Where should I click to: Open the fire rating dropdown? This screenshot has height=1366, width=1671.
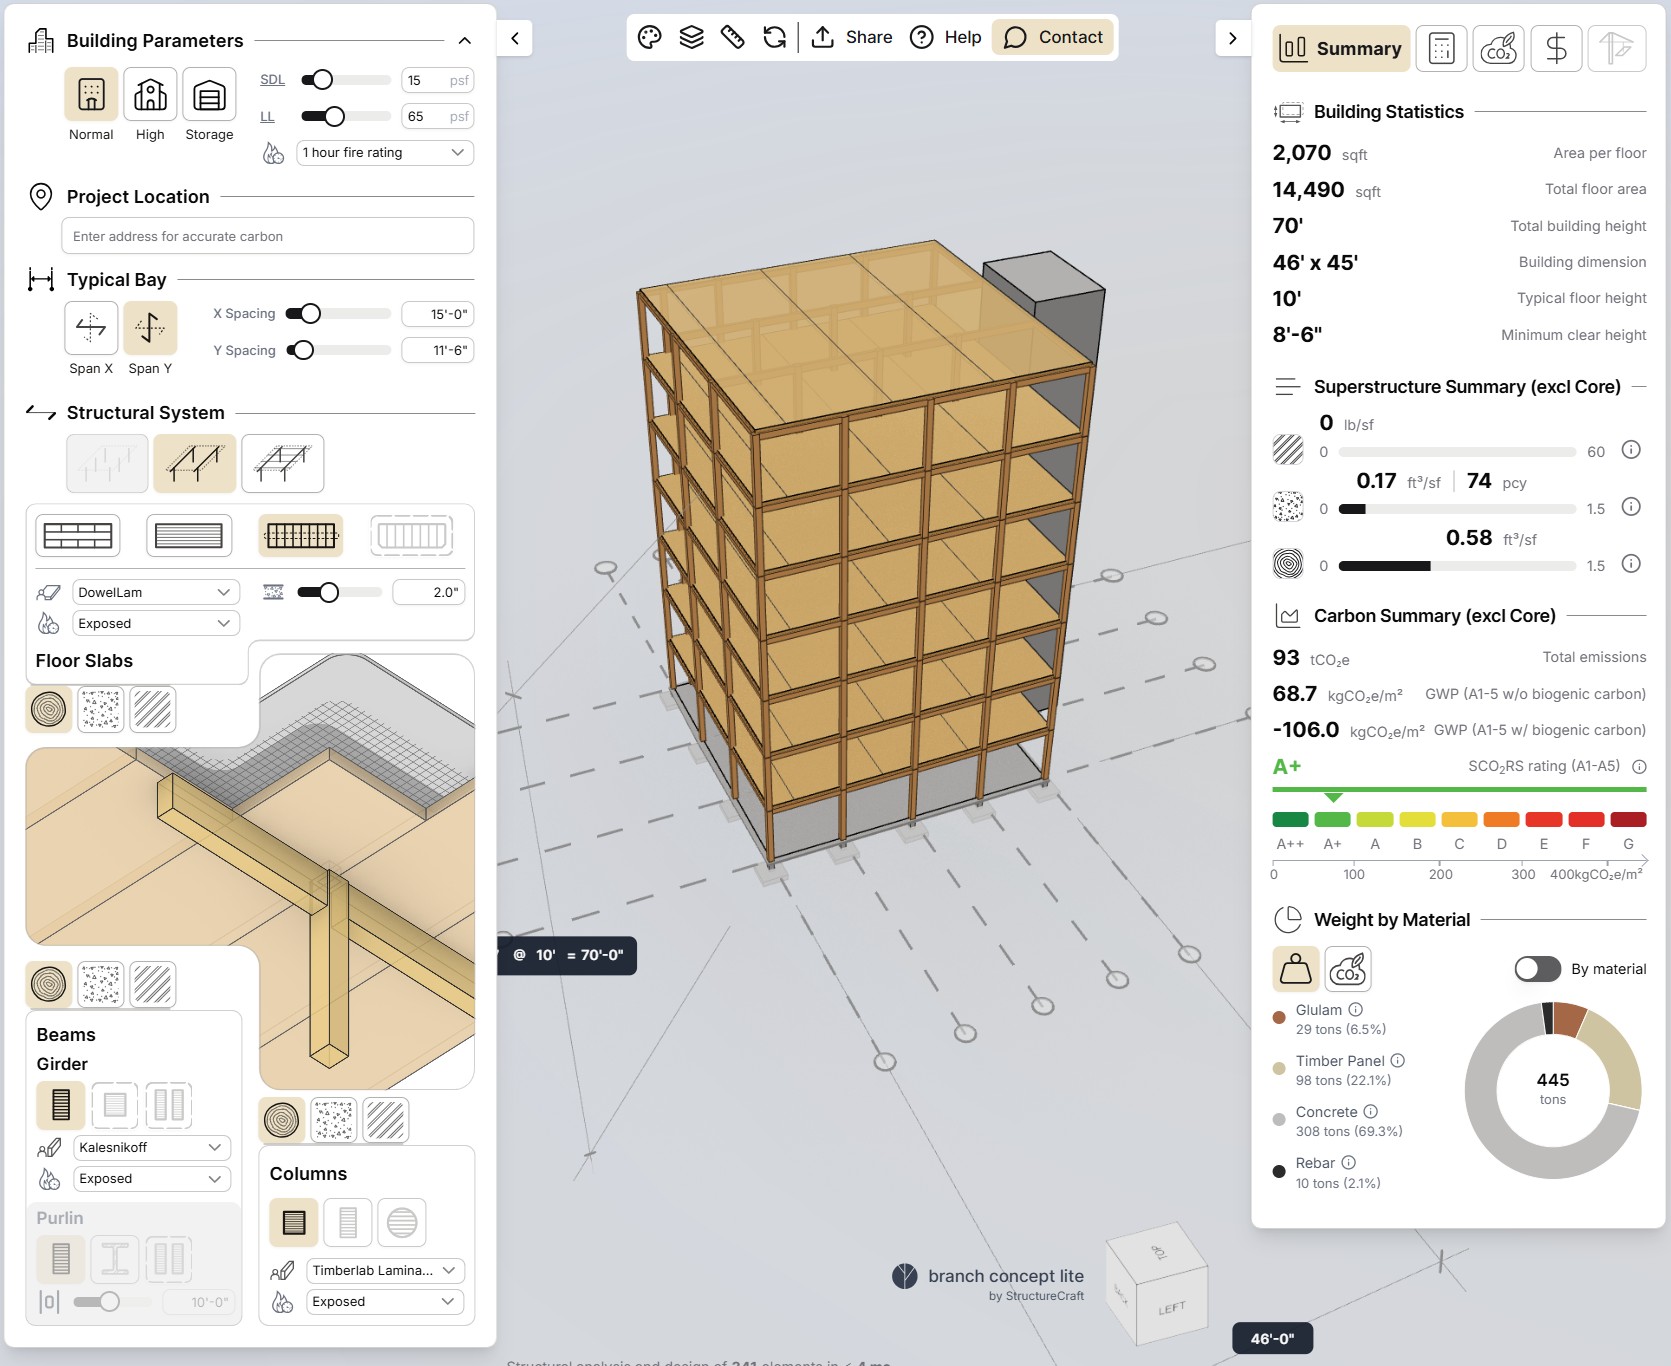coord(384,153)
